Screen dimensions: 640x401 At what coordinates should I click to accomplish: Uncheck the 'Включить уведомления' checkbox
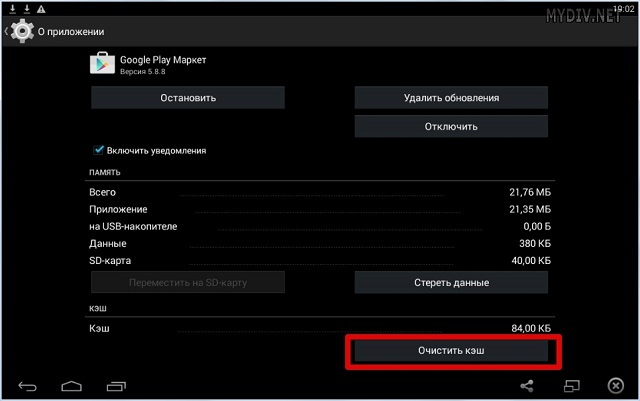98,150
